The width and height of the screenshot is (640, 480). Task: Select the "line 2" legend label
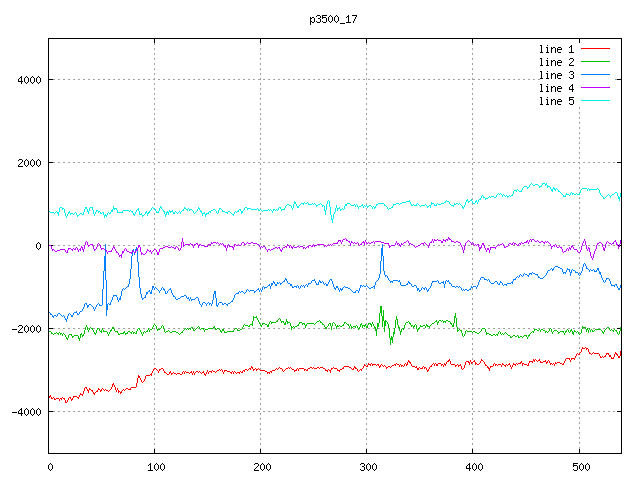(x=556, y=62)
